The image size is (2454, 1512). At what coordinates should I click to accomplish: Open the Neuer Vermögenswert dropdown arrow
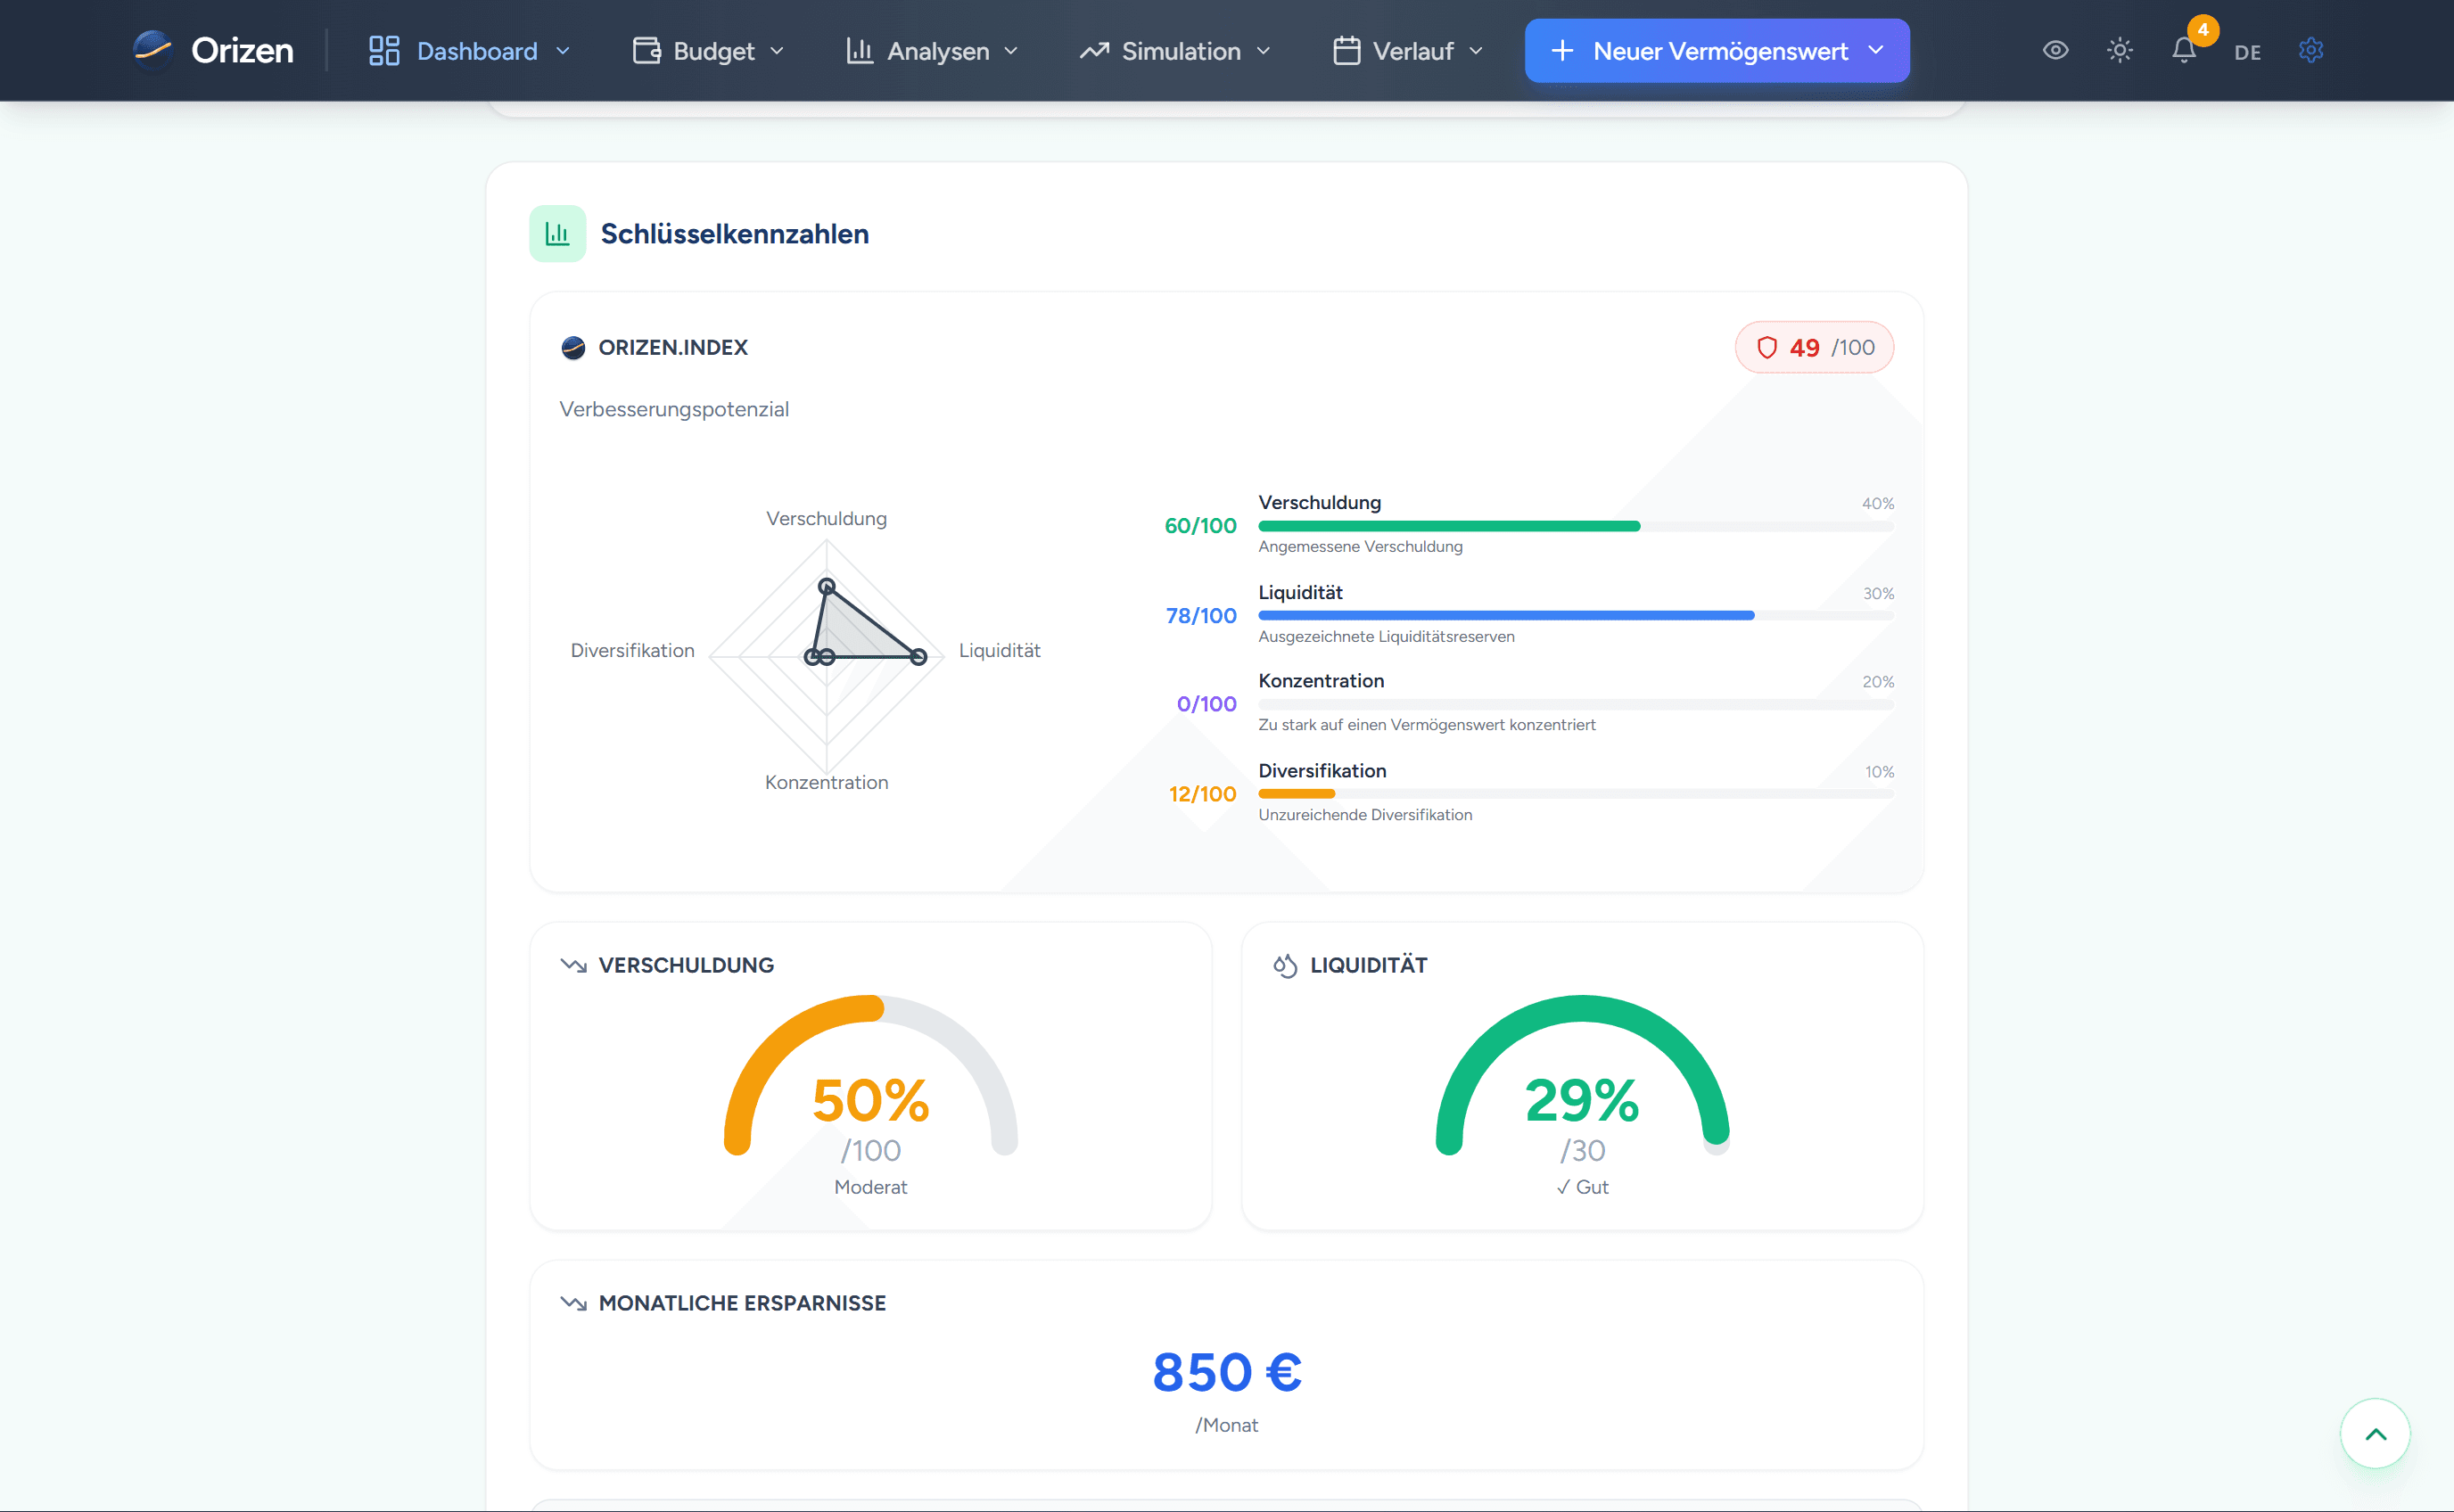tap(1876, 50)
